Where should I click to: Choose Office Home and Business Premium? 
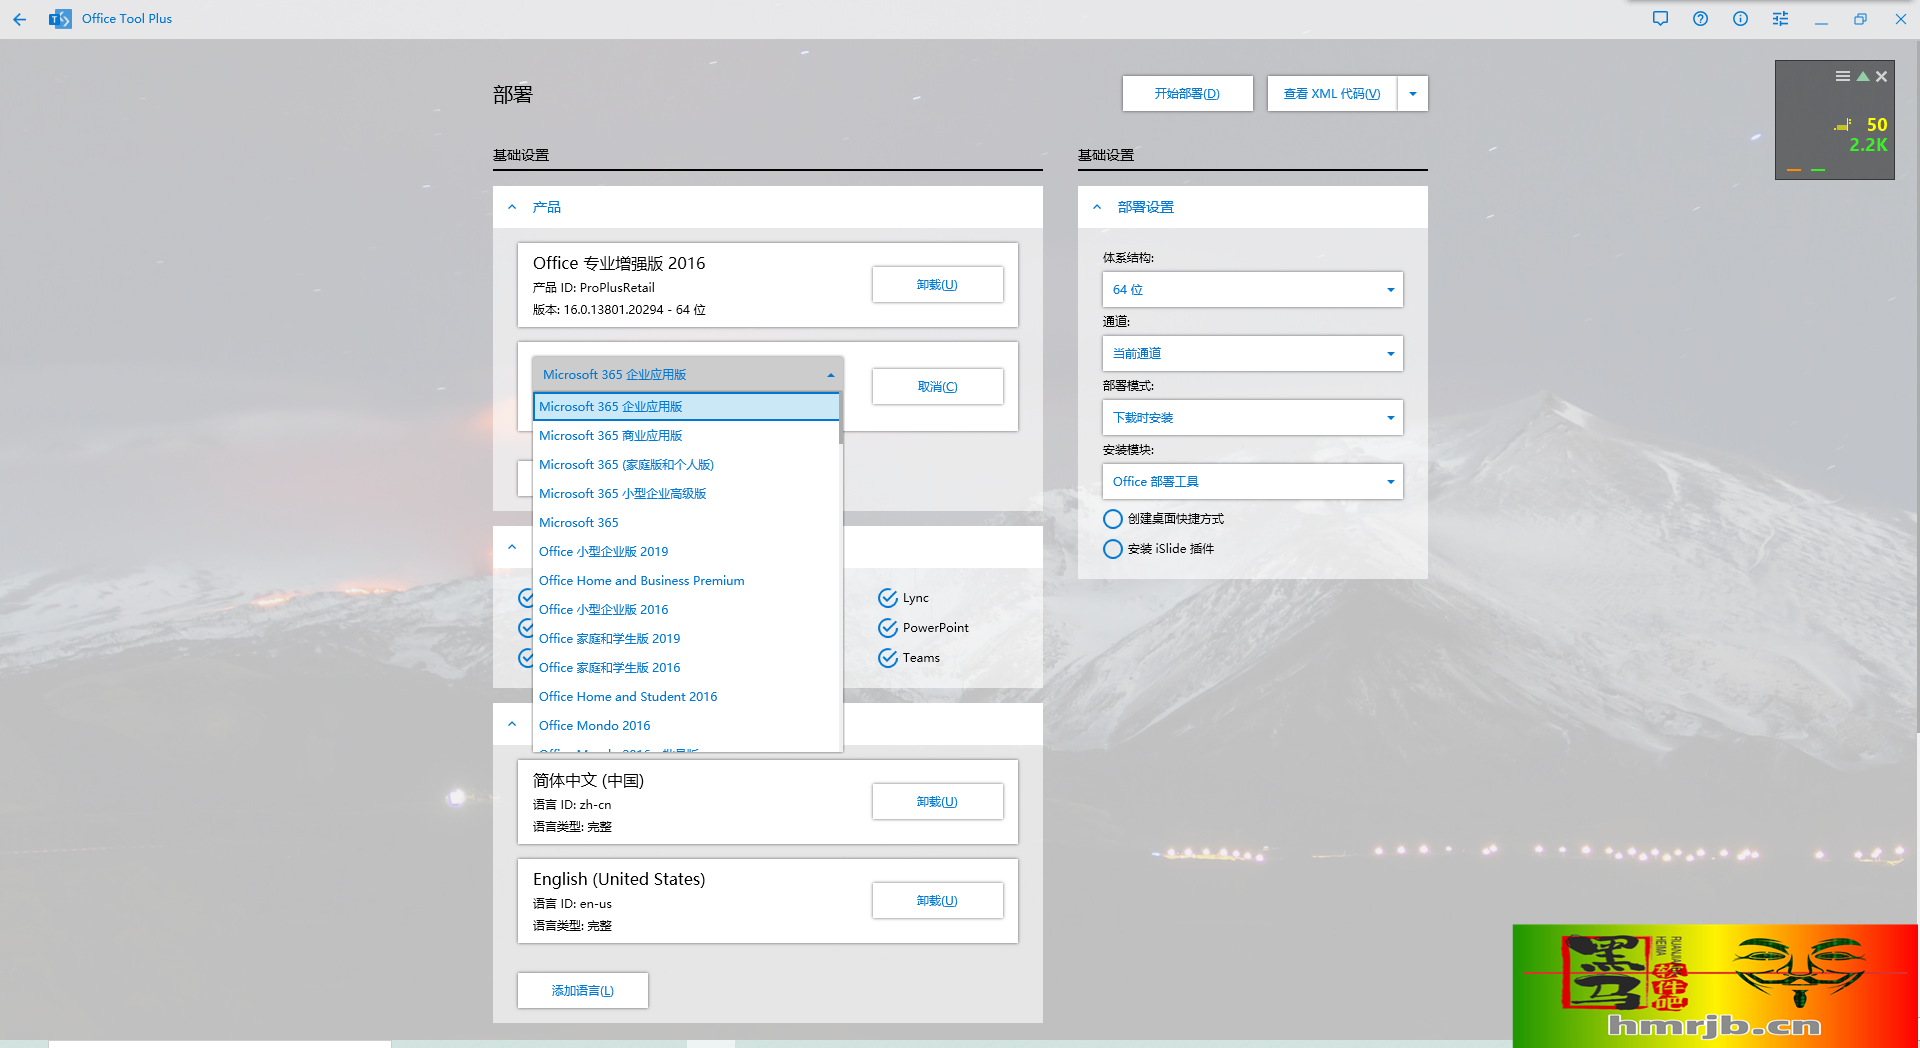click(686, 581)
